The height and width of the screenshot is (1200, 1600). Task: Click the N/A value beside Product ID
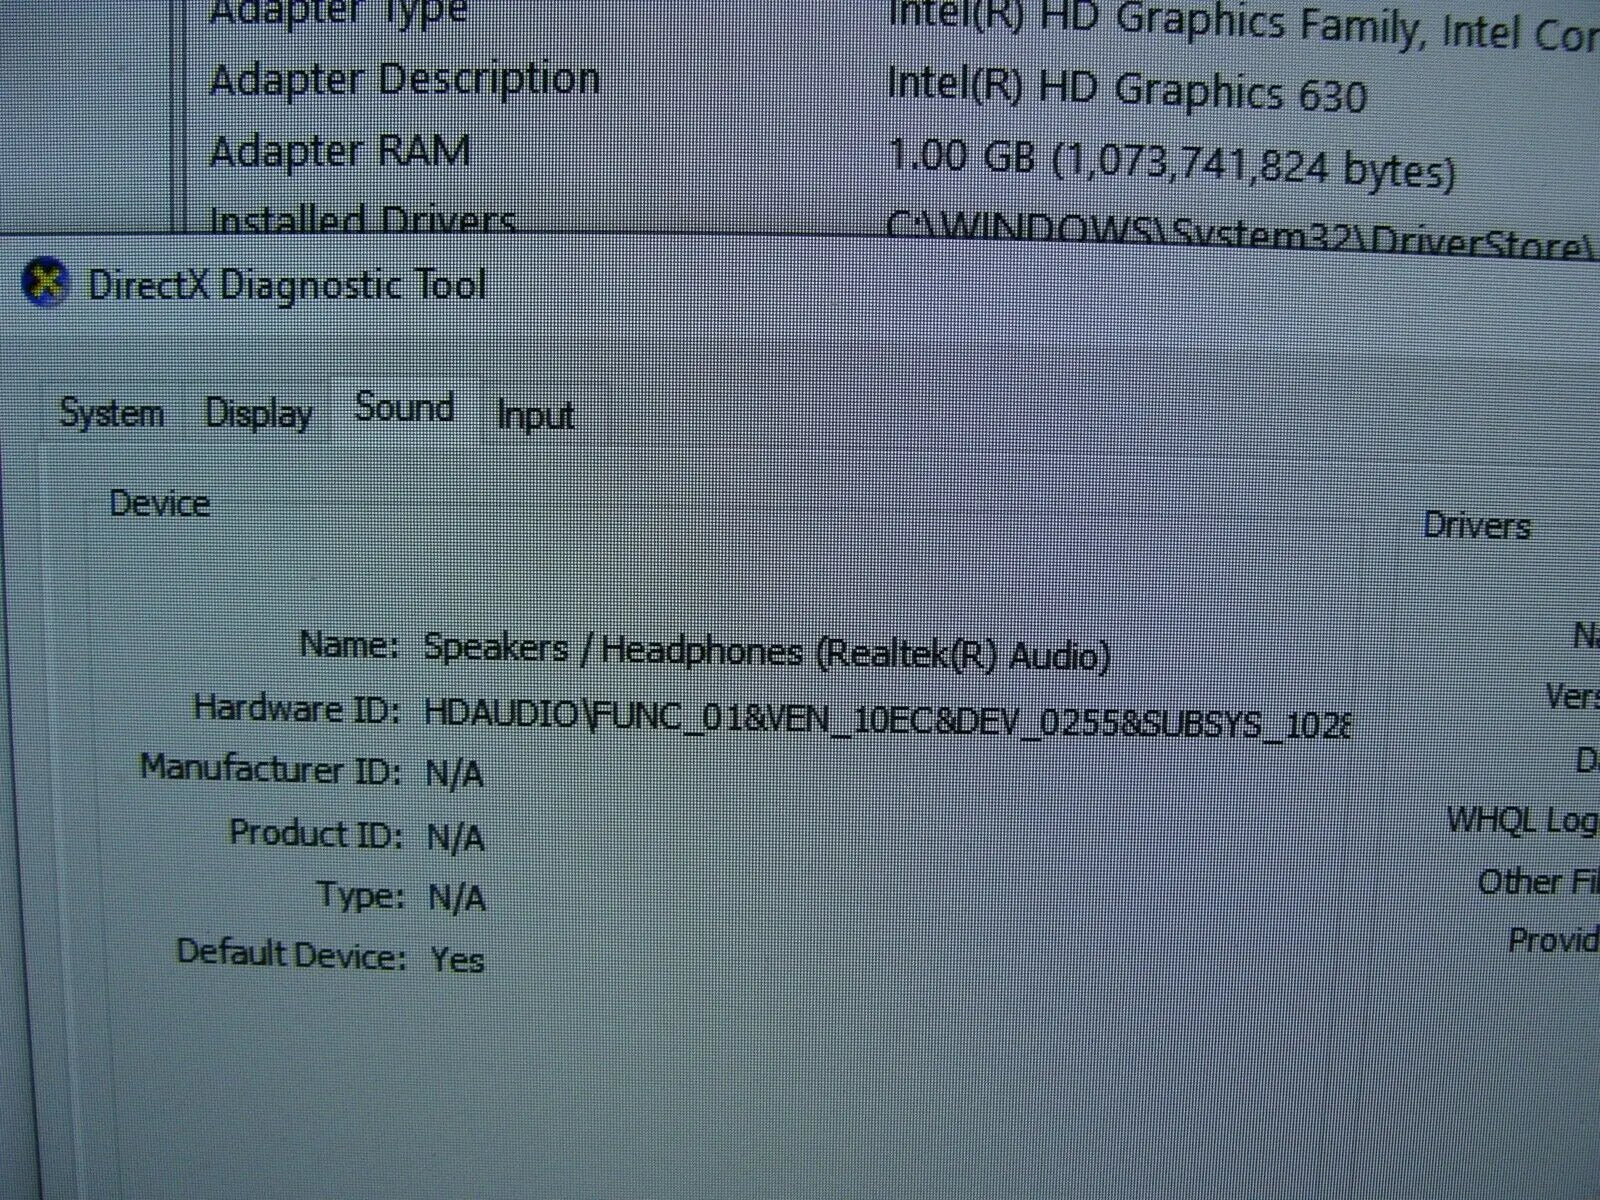(x=456, y=837)
